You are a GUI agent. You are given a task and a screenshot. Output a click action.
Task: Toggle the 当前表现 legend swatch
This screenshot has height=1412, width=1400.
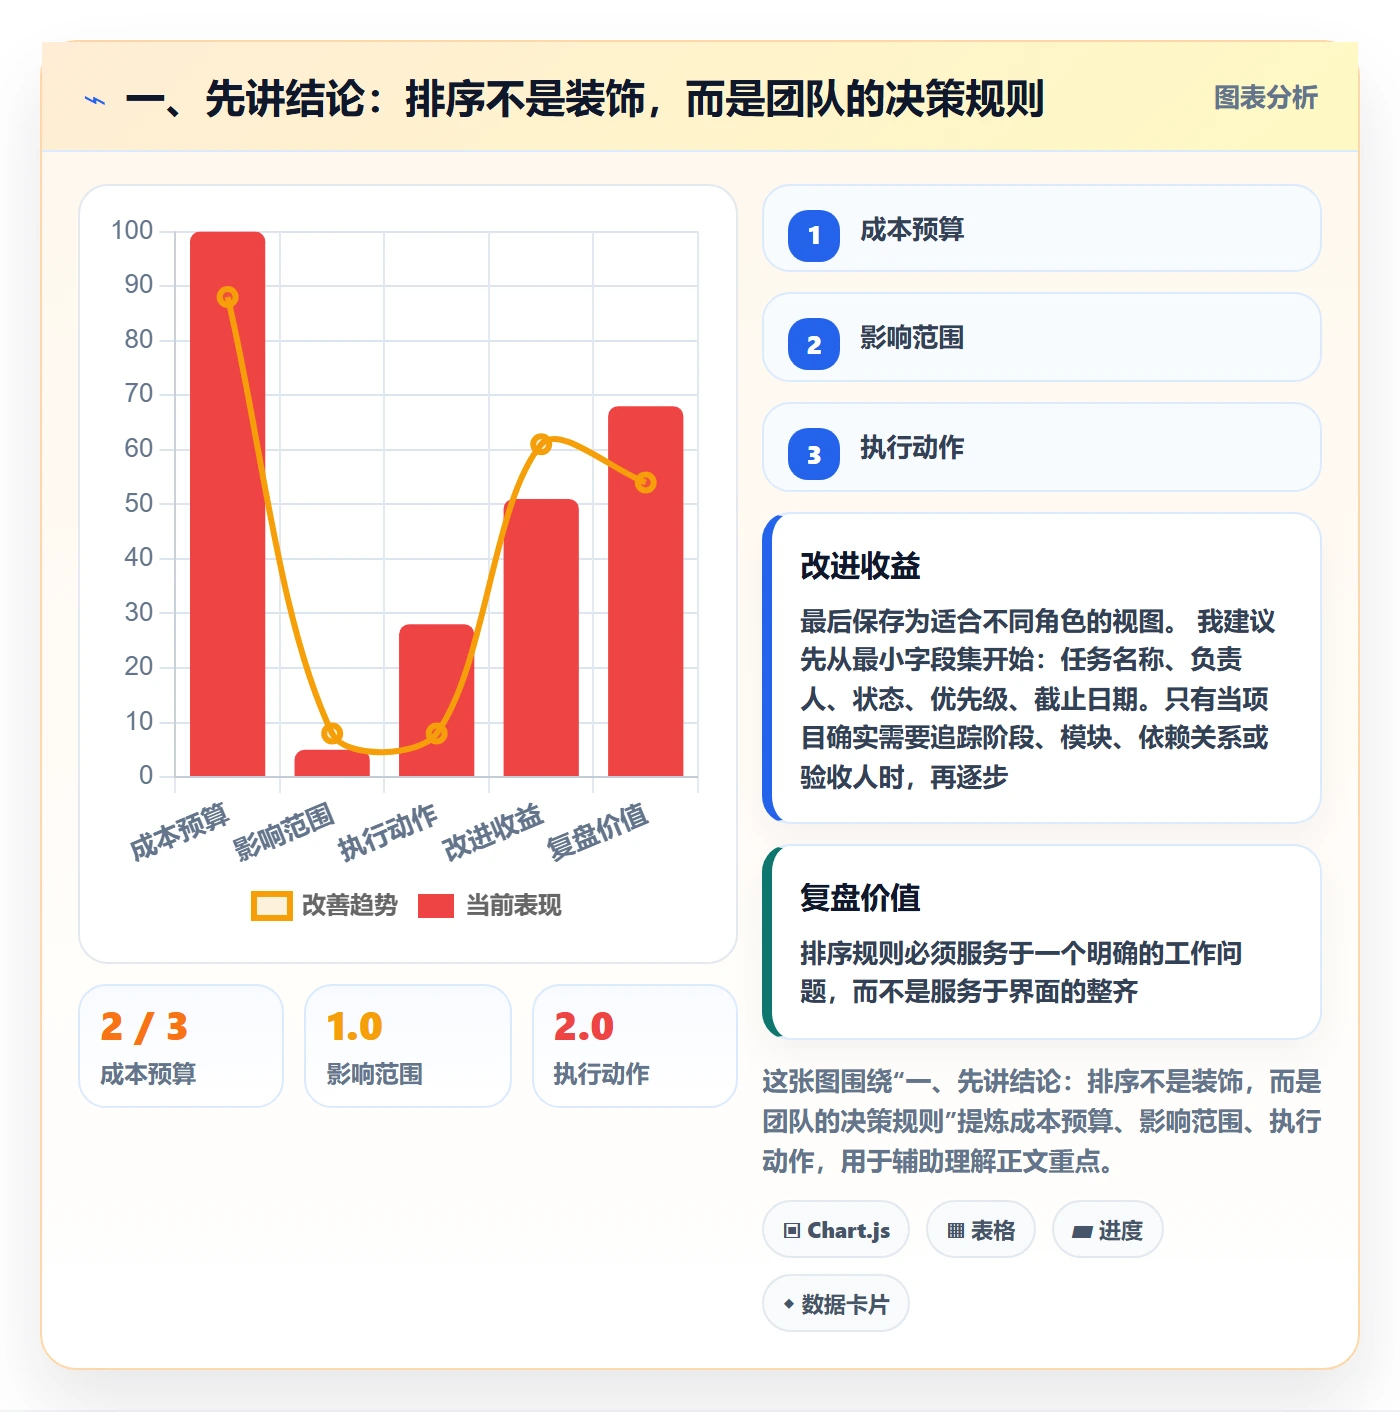[435, 905]
